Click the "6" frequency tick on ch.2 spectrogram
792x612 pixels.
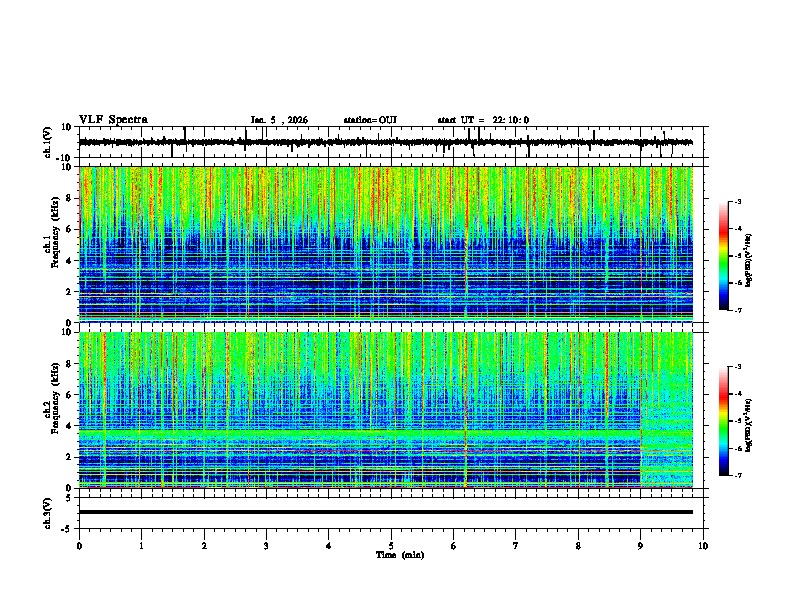pos(69,395)
